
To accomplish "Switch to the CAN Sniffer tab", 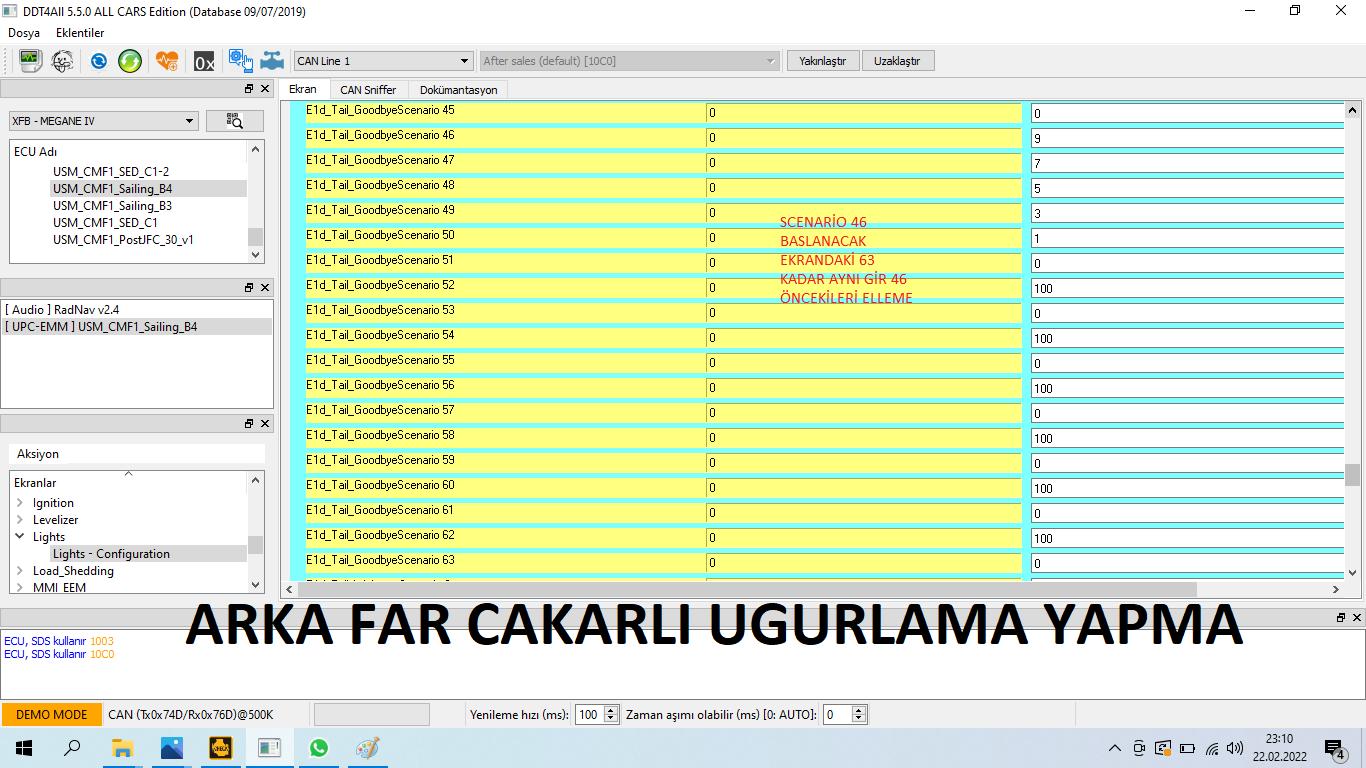I will 368,90.
